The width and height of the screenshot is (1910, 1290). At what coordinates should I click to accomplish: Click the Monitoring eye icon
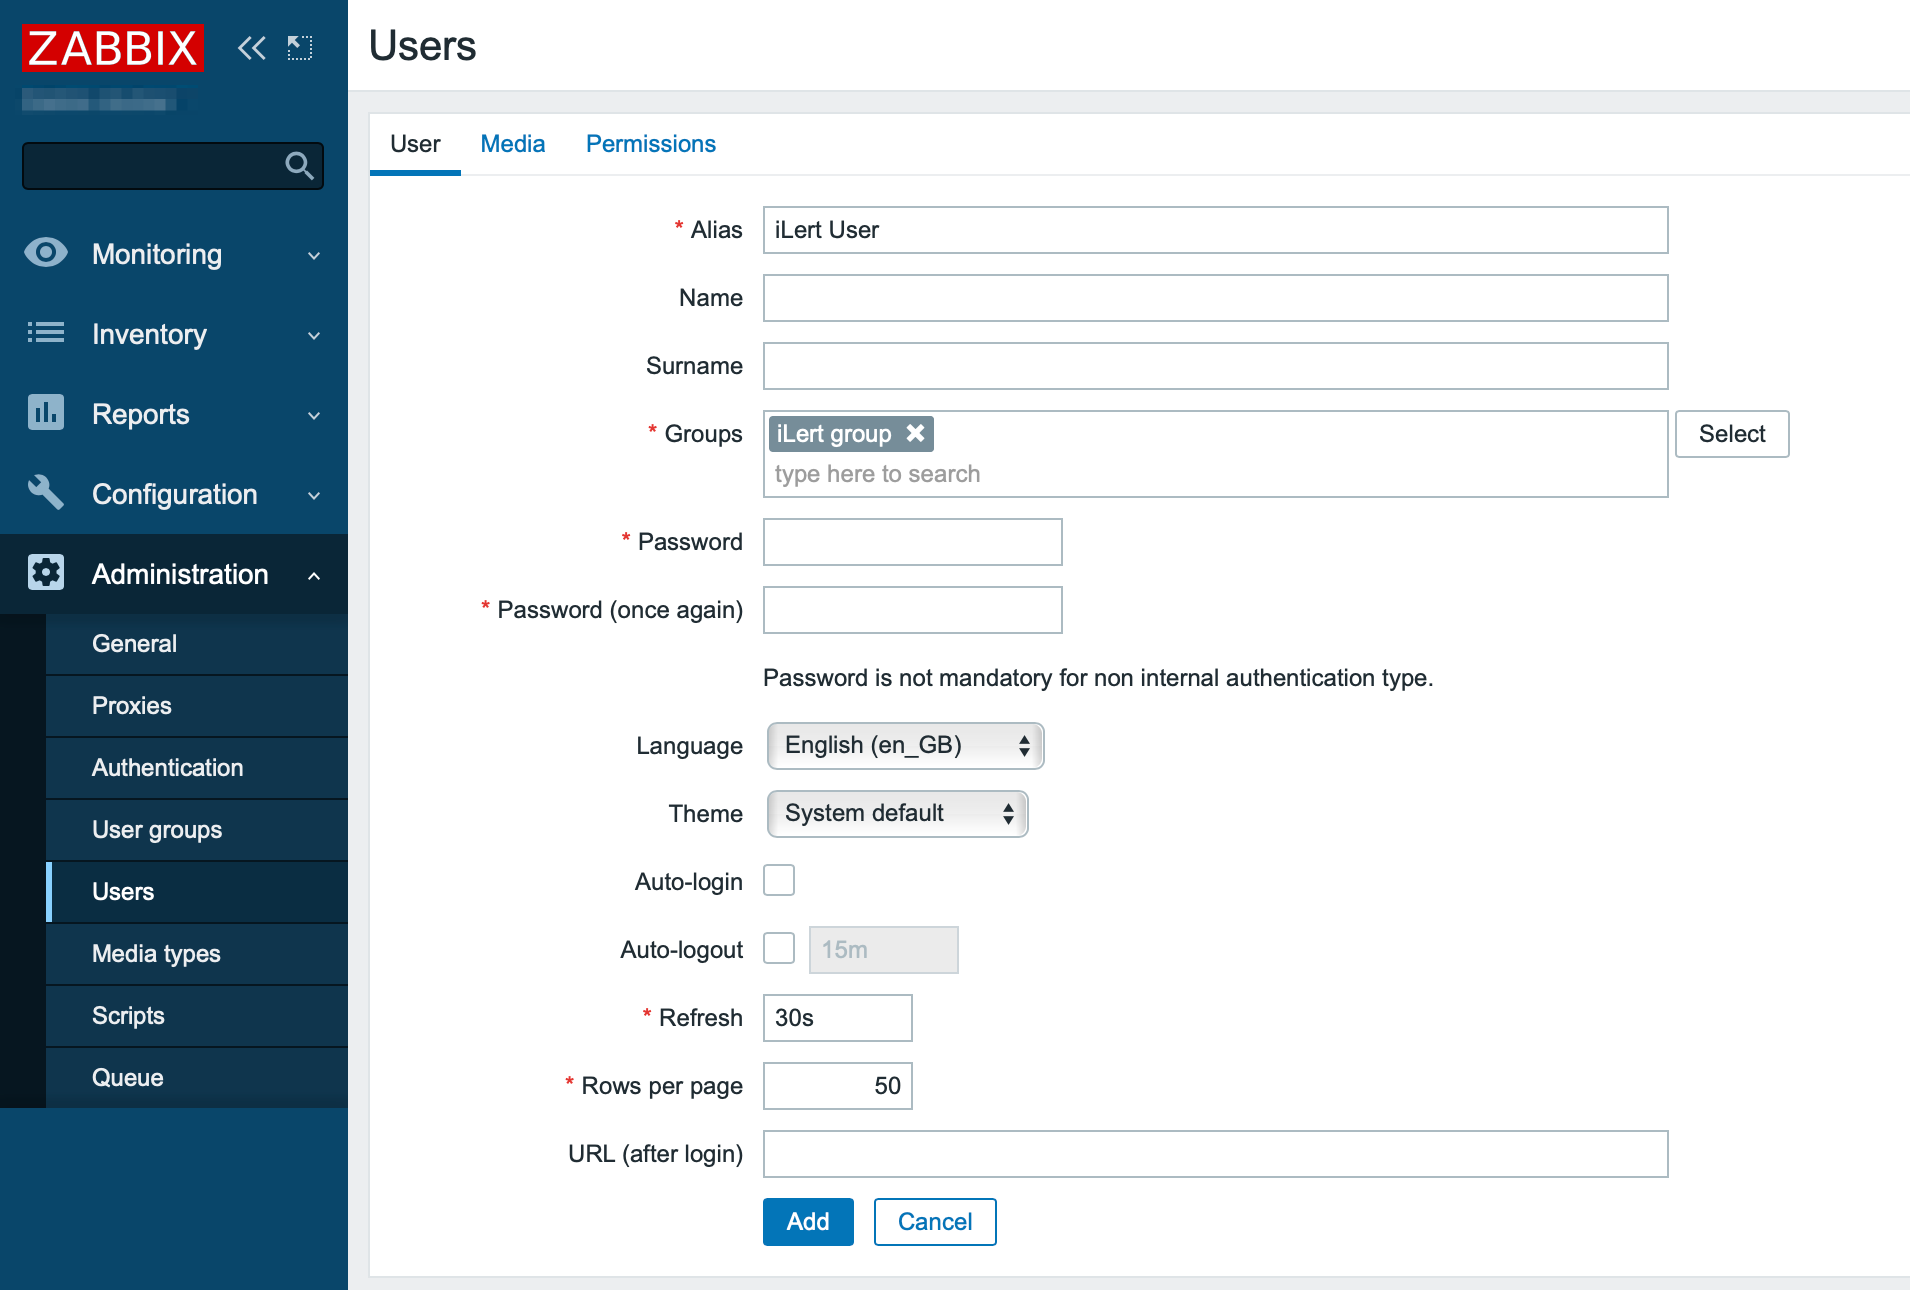click(x=46, y=253)
